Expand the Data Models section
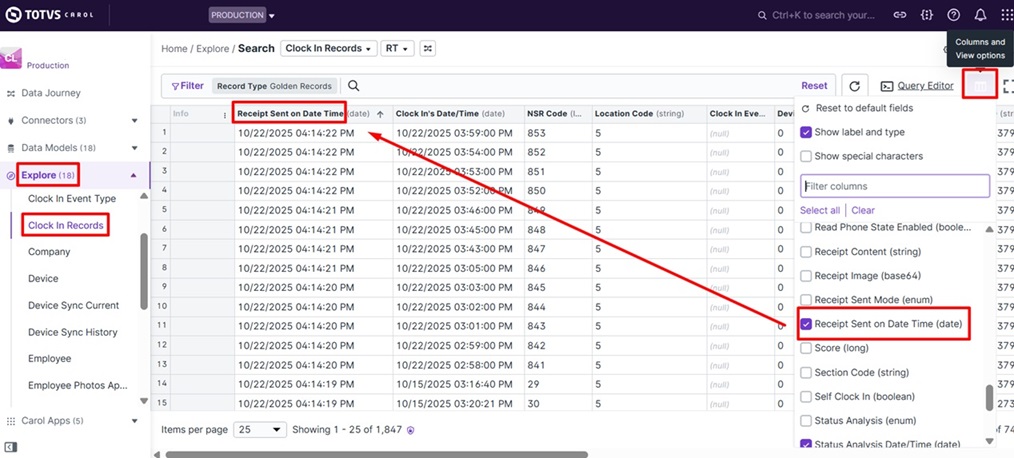Viewport: 1014px width, 458px height. [x=135, y=147]
